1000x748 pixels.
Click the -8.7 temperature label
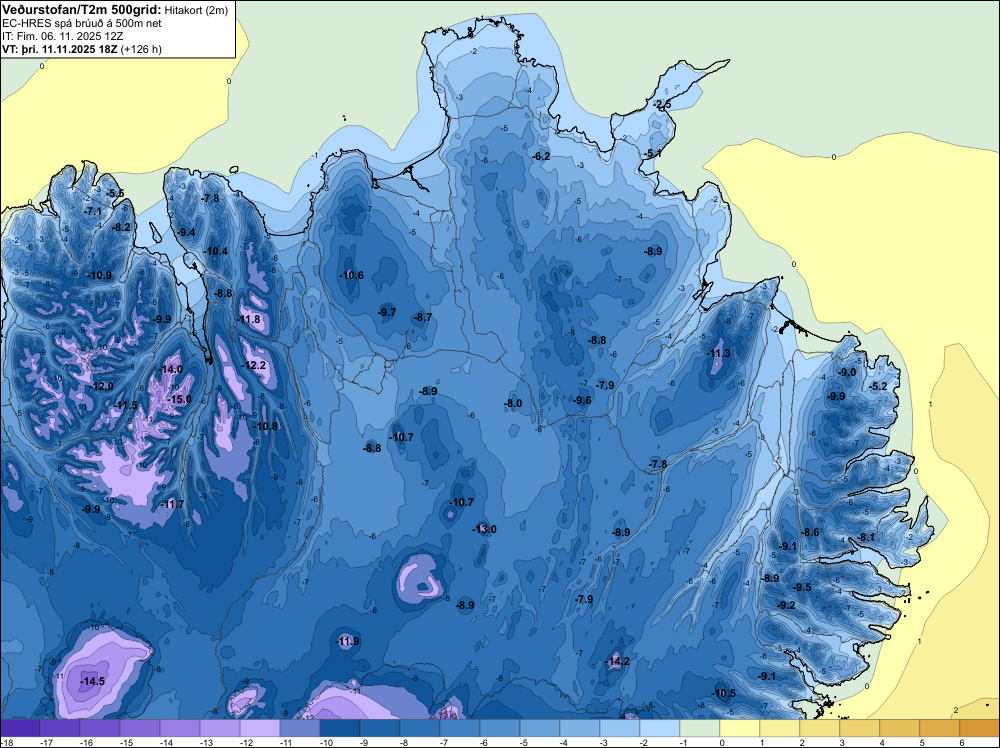(x=423, y=318)
